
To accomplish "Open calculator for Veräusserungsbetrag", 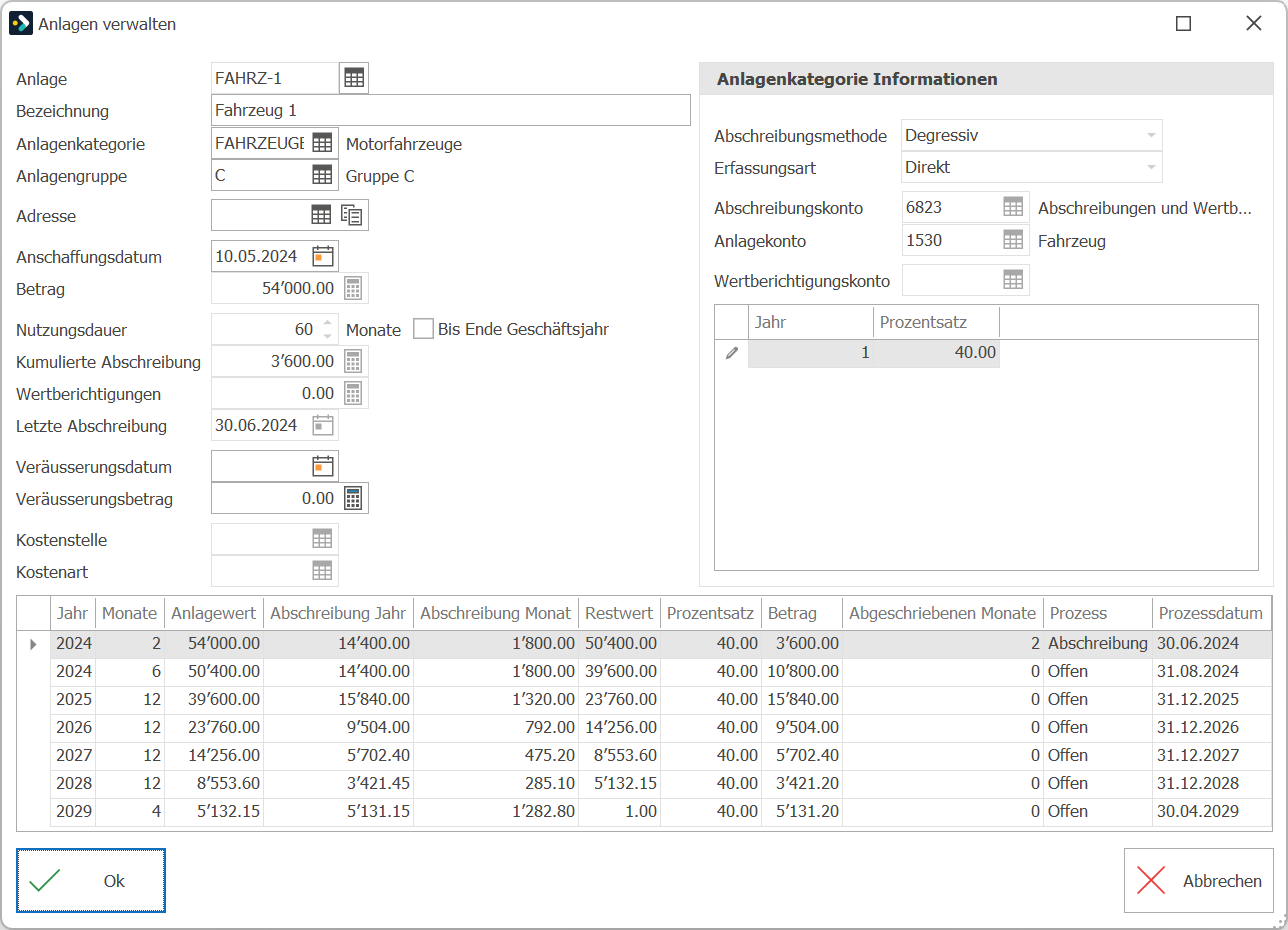I will click(x=353, y=498).
